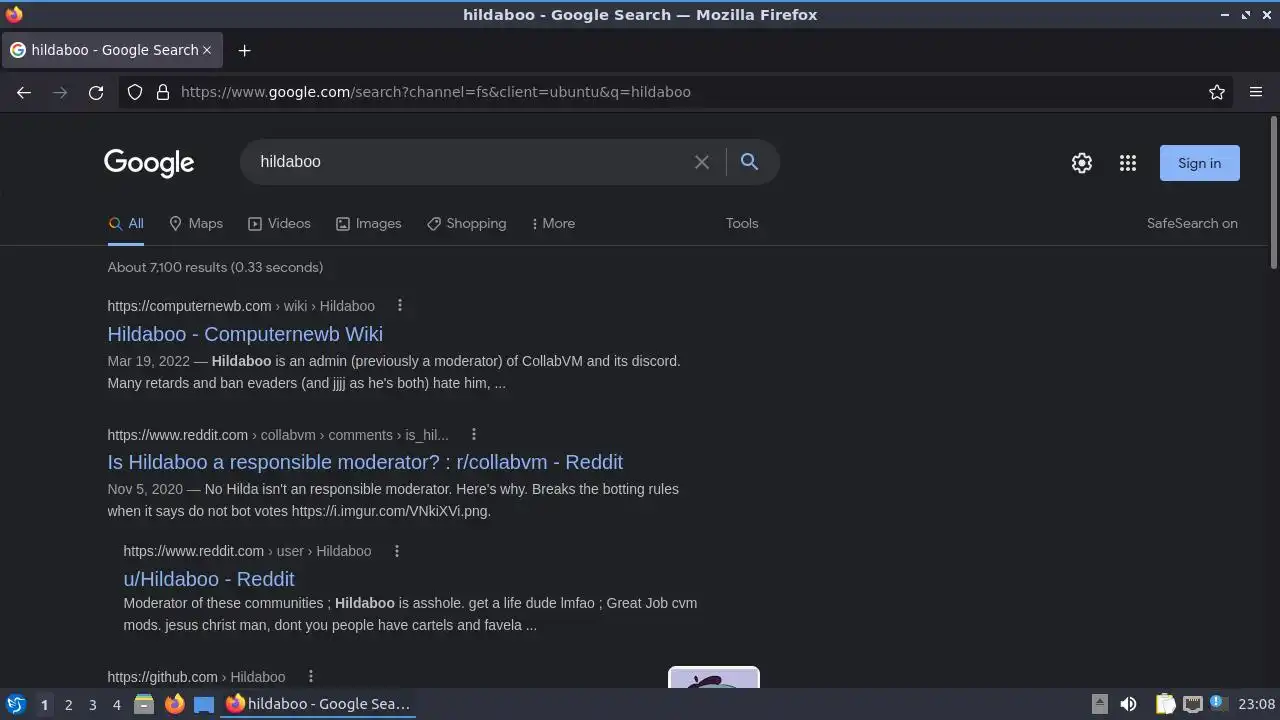The width and height of the screenshot is (1280, 720).
Task: Clear the search box with the X icon
Action: [702, 162]
